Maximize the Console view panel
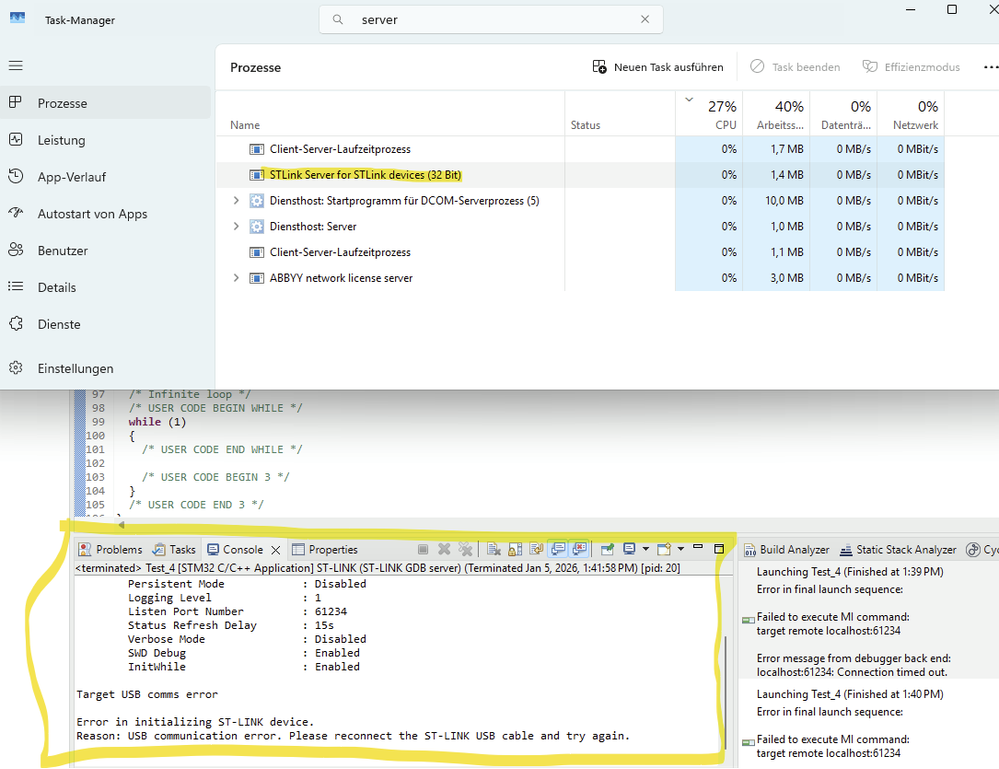 pos(719,549)
